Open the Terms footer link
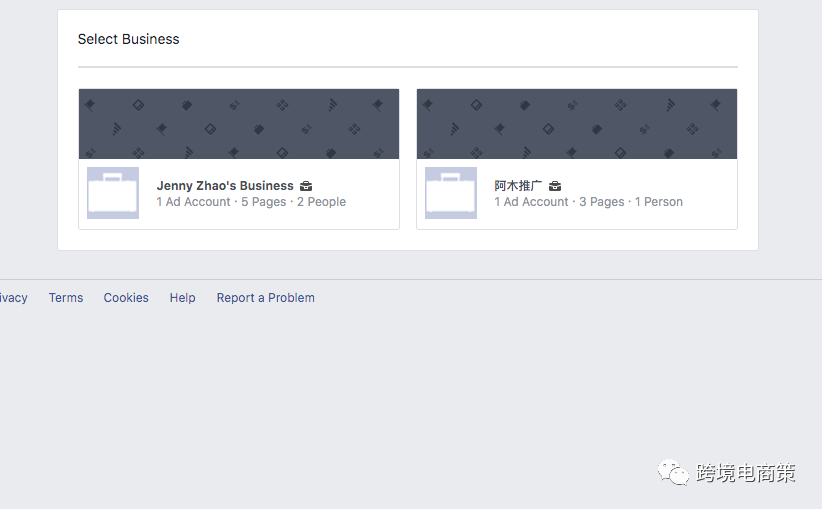This screenshot has height=509, width=822. coord(66,298)
